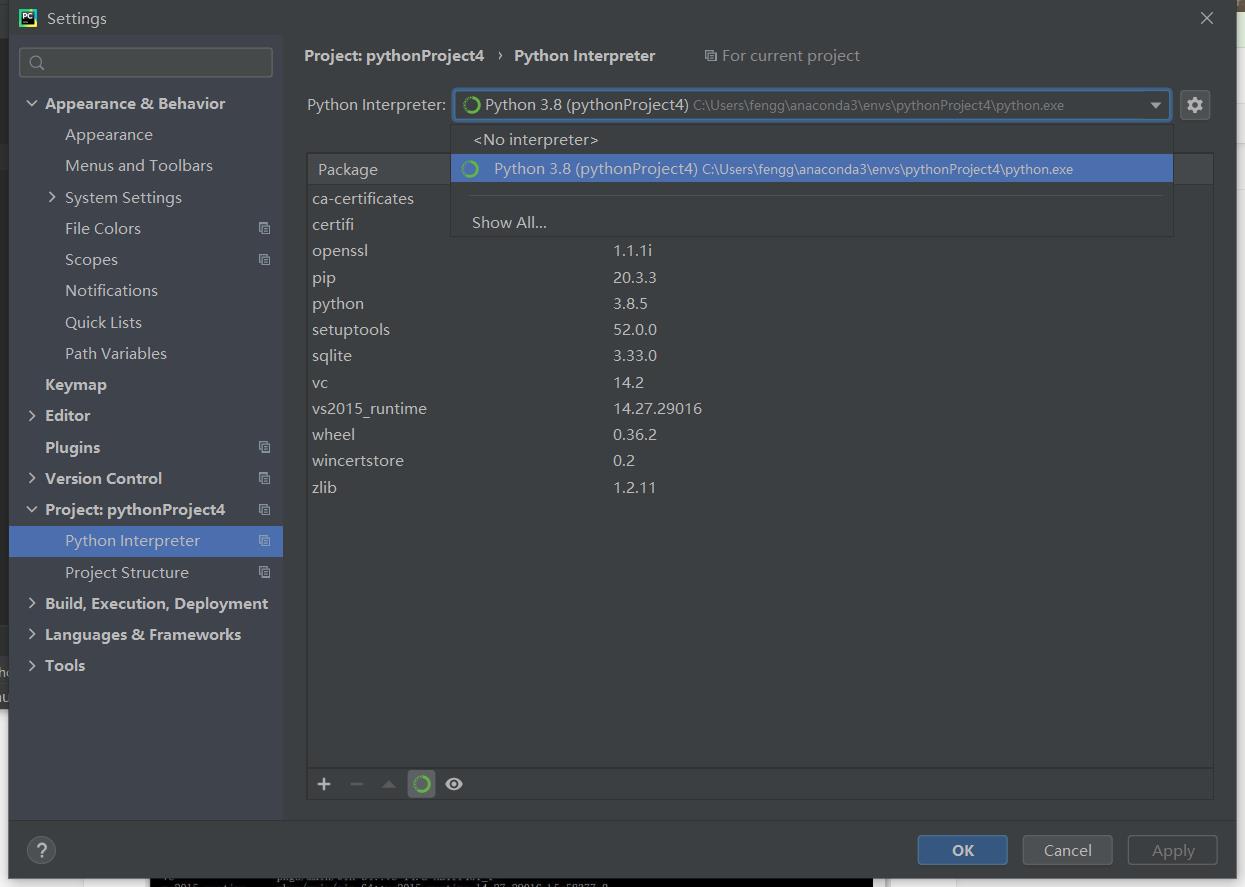
Task: Click the add package plus icon
Action: (324, 784)
